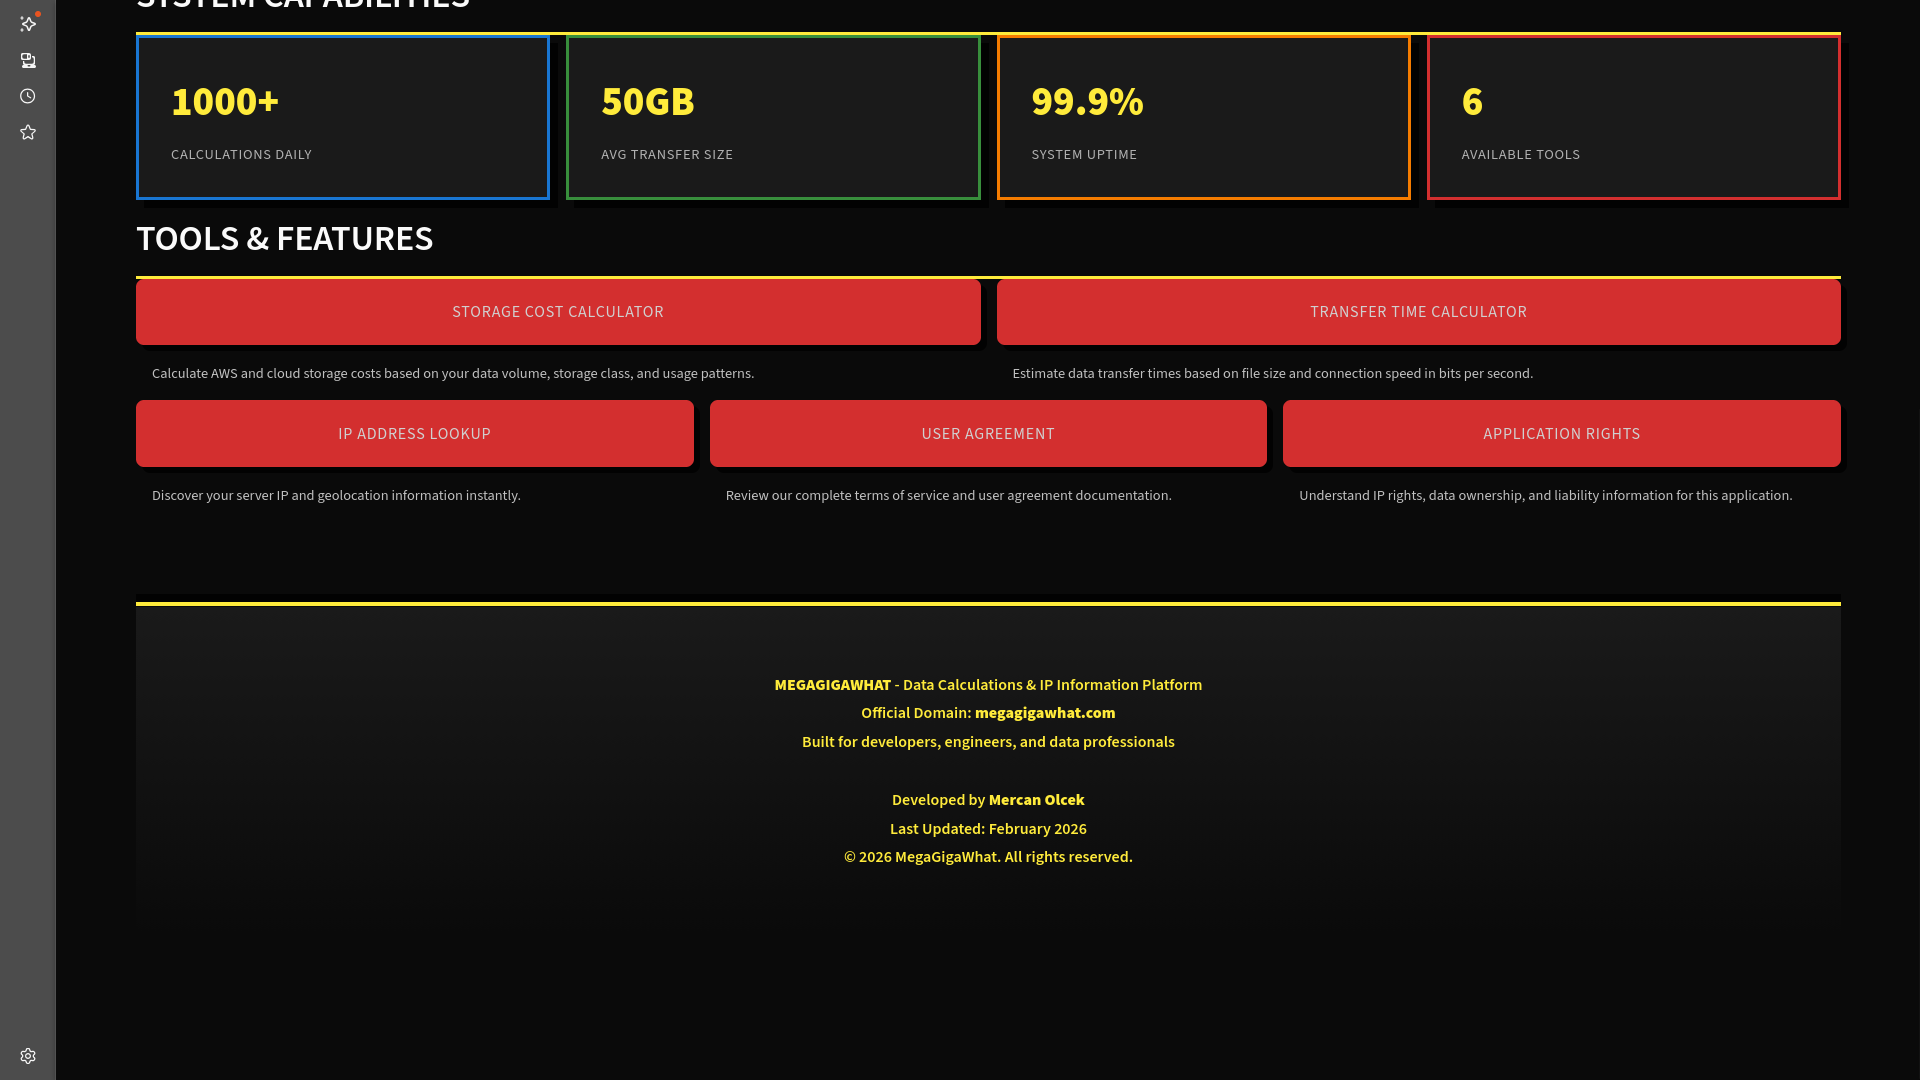Select the 50GB Avg Transfer Size card
The image size is (1920, 1080).
click(x=772, y=117)
